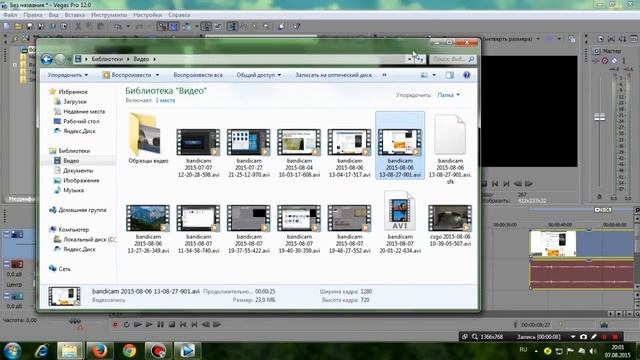The image size is (640, 360).
Task: Click the Record button in Vegas transport
Action: click(115, 324)
